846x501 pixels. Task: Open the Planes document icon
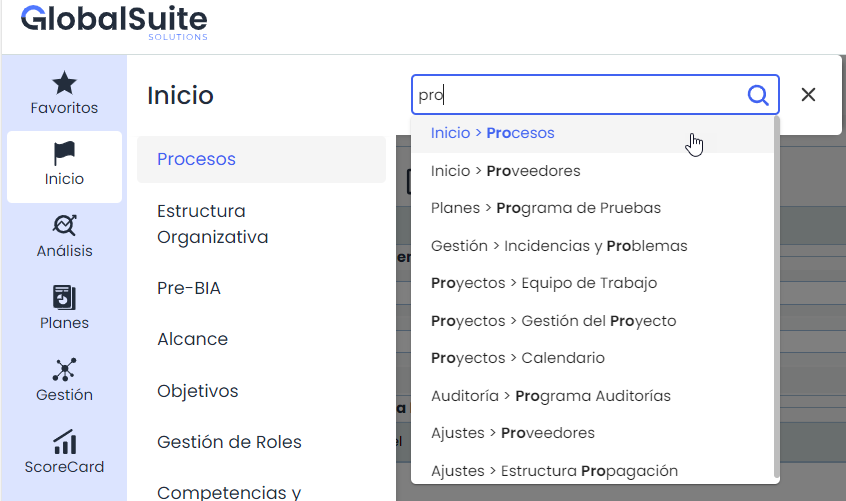pos(64,297)
